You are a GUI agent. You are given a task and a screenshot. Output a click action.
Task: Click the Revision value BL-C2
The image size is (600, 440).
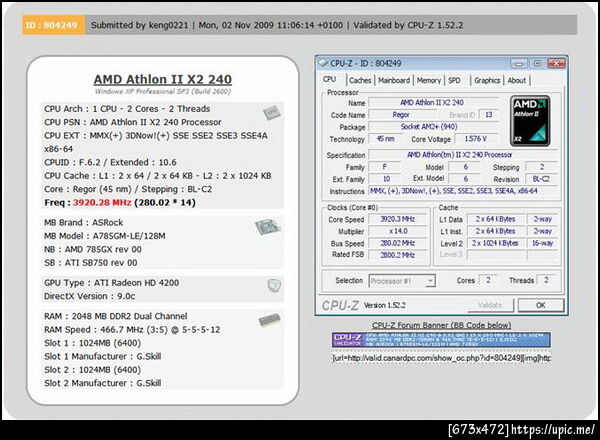pyautogui.click(x=541, y=179)
